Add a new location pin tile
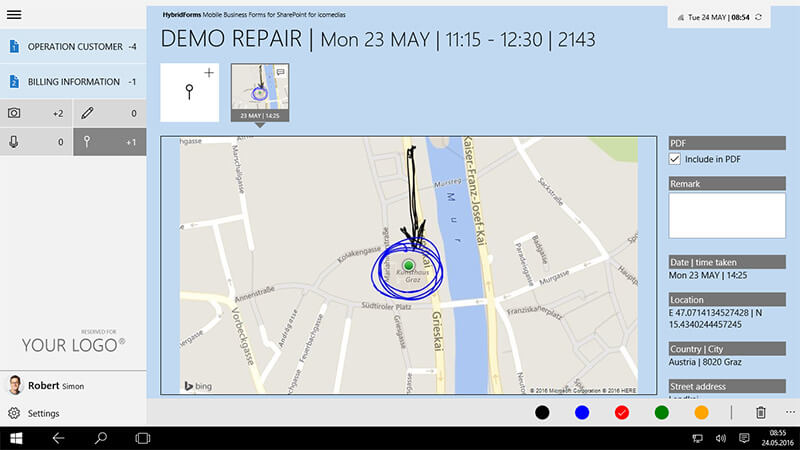The height and width of the screenshot is (450, 800). tap(189, 92)
